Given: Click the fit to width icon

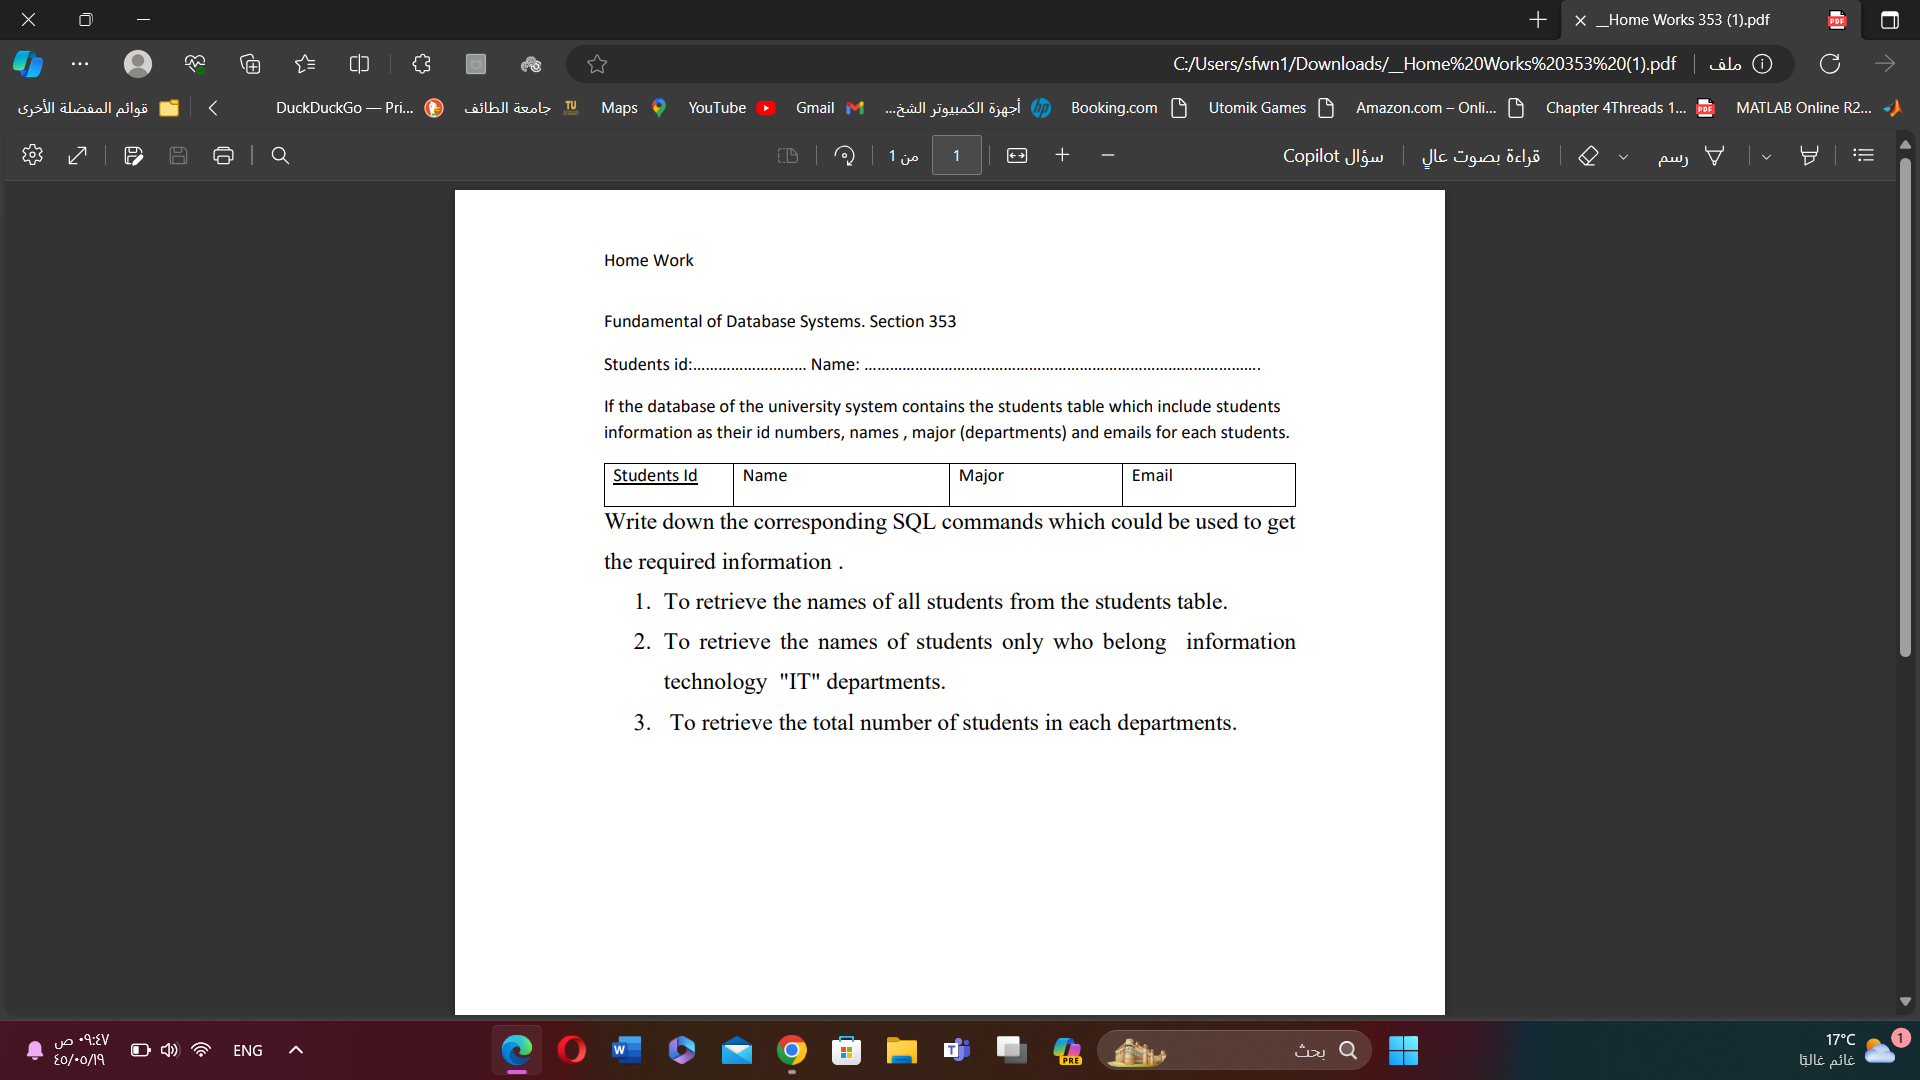Looking at the screenshot, I should (1017, 156).
